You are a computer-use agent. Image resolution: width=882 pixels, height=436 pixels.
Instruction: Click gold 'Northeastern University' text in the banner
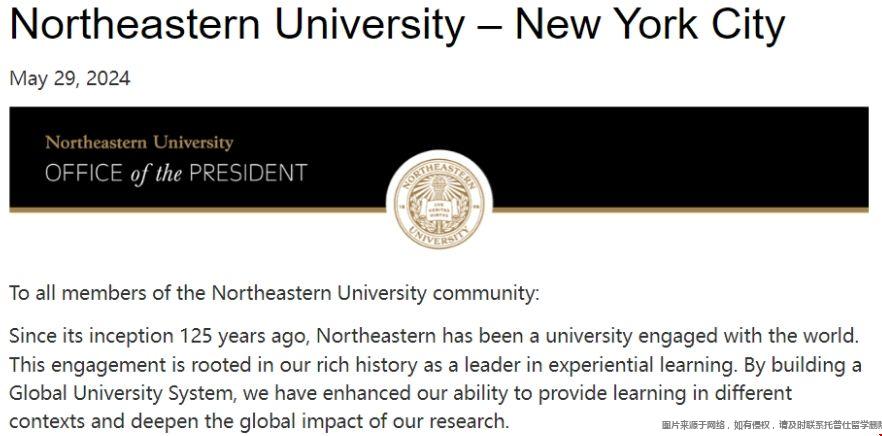point(139,142)
